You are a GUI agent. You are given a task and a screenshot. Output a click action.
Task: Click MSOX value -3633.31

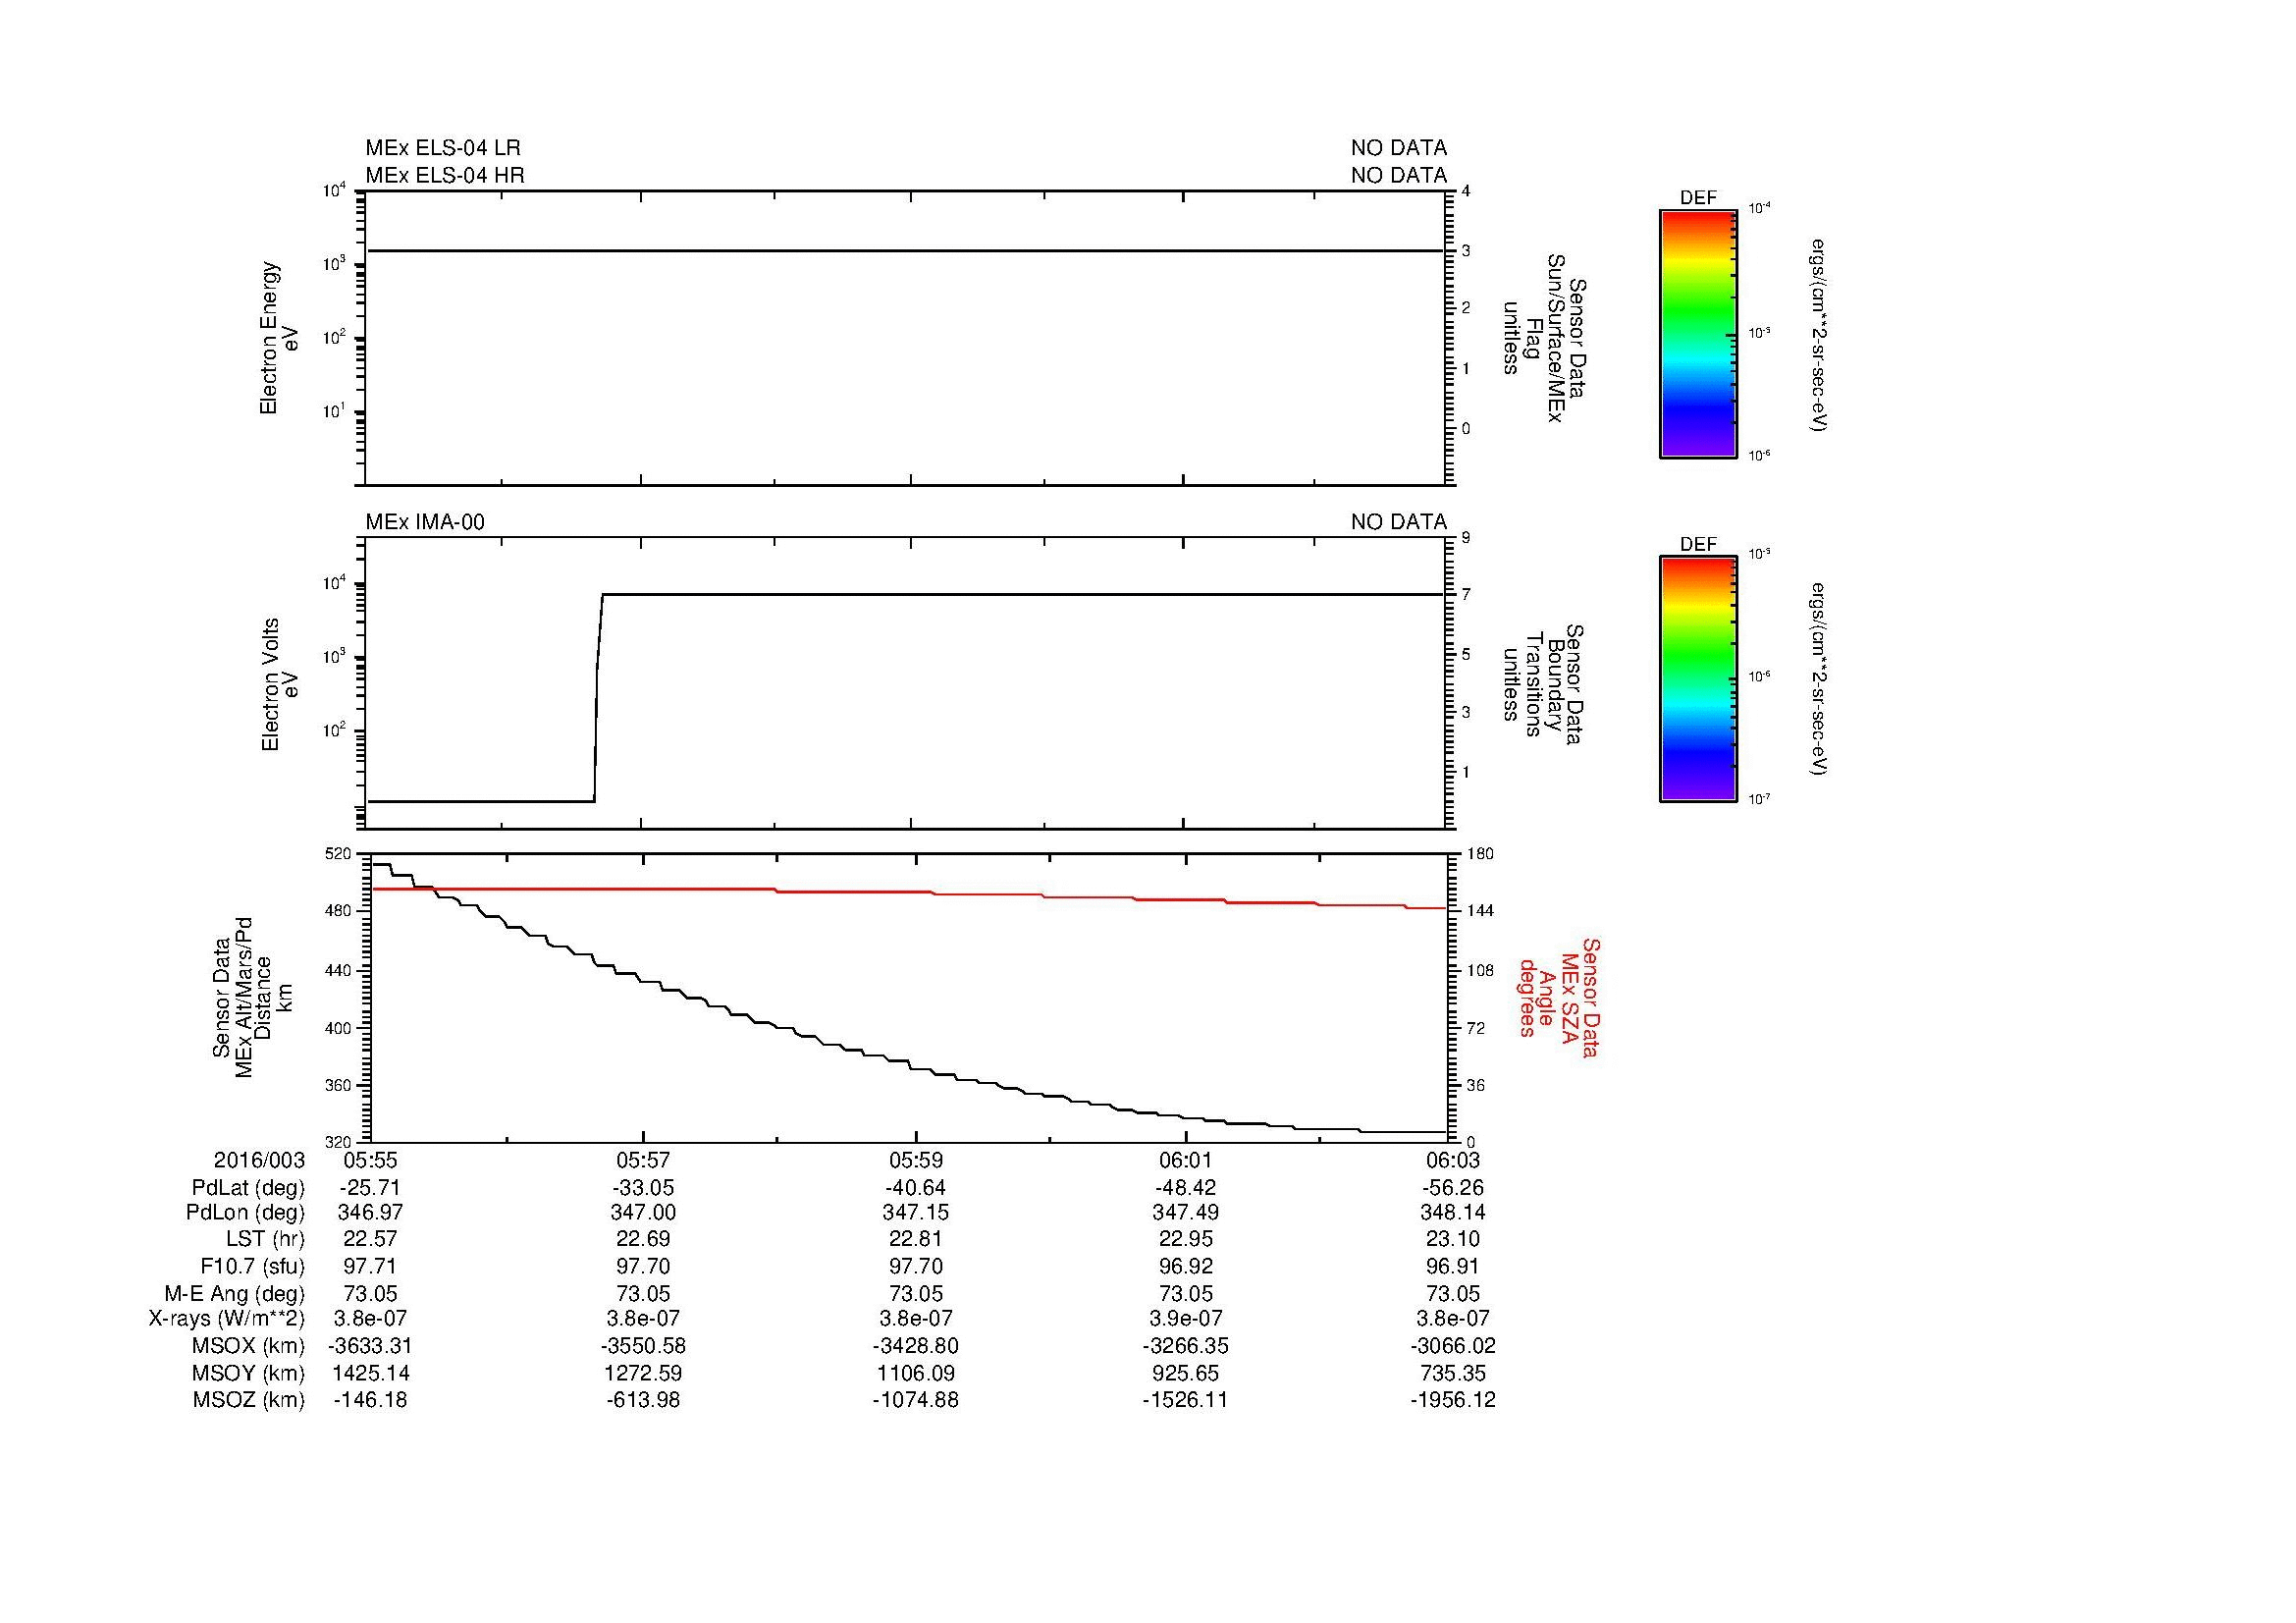pyautogui.click(x=371, y=1346)
